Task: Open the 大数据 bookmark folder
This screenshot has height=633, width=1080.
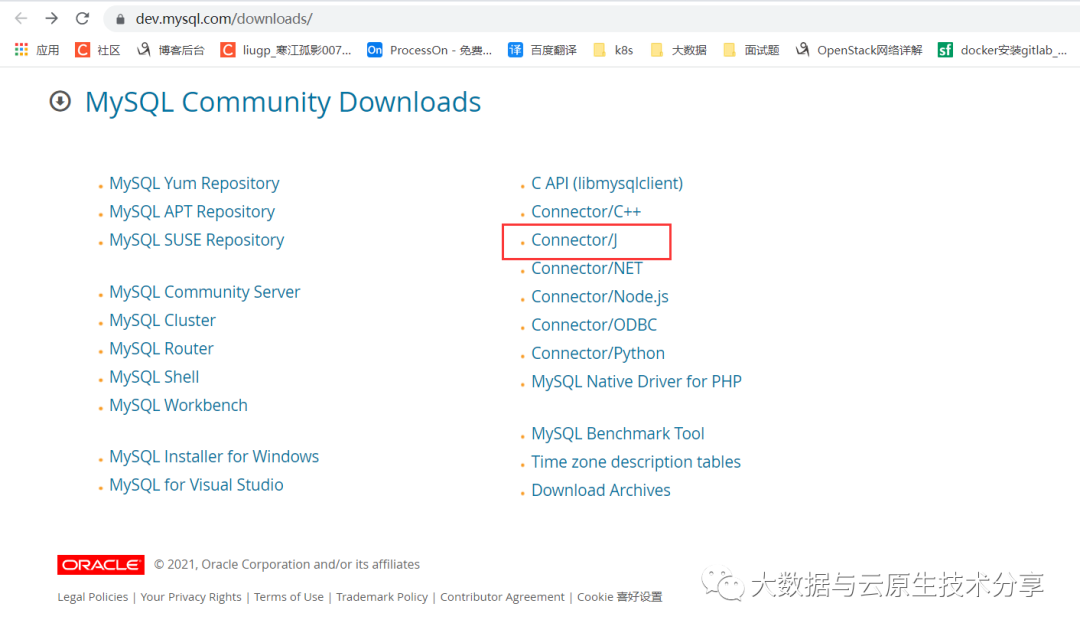Action: [x=678, y=50]
